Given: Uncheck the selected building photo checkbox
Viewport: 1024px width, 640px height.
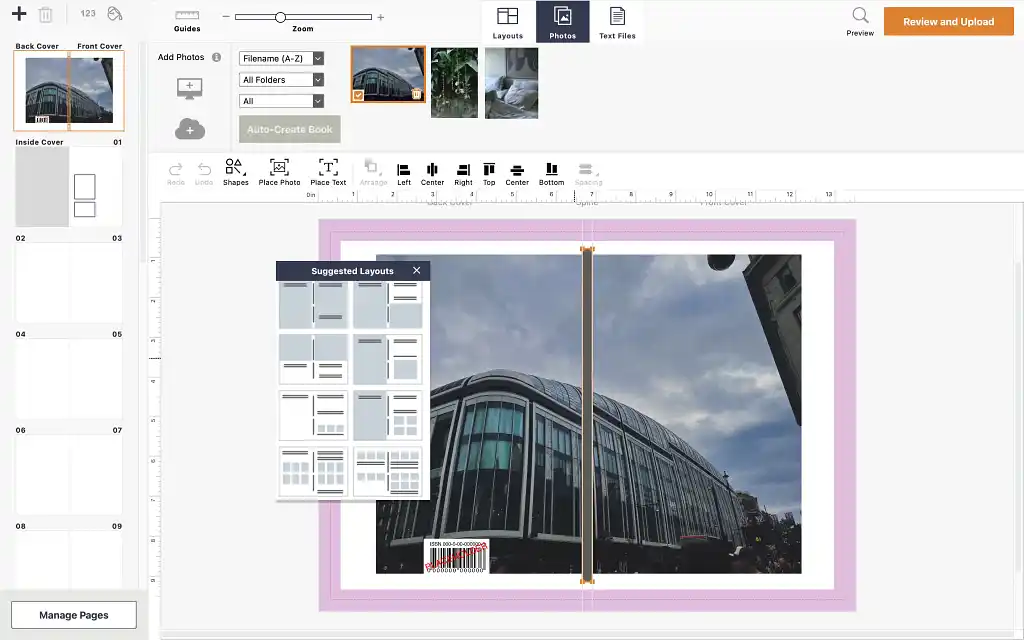Looking at the screenshot, I should (358, 95).
